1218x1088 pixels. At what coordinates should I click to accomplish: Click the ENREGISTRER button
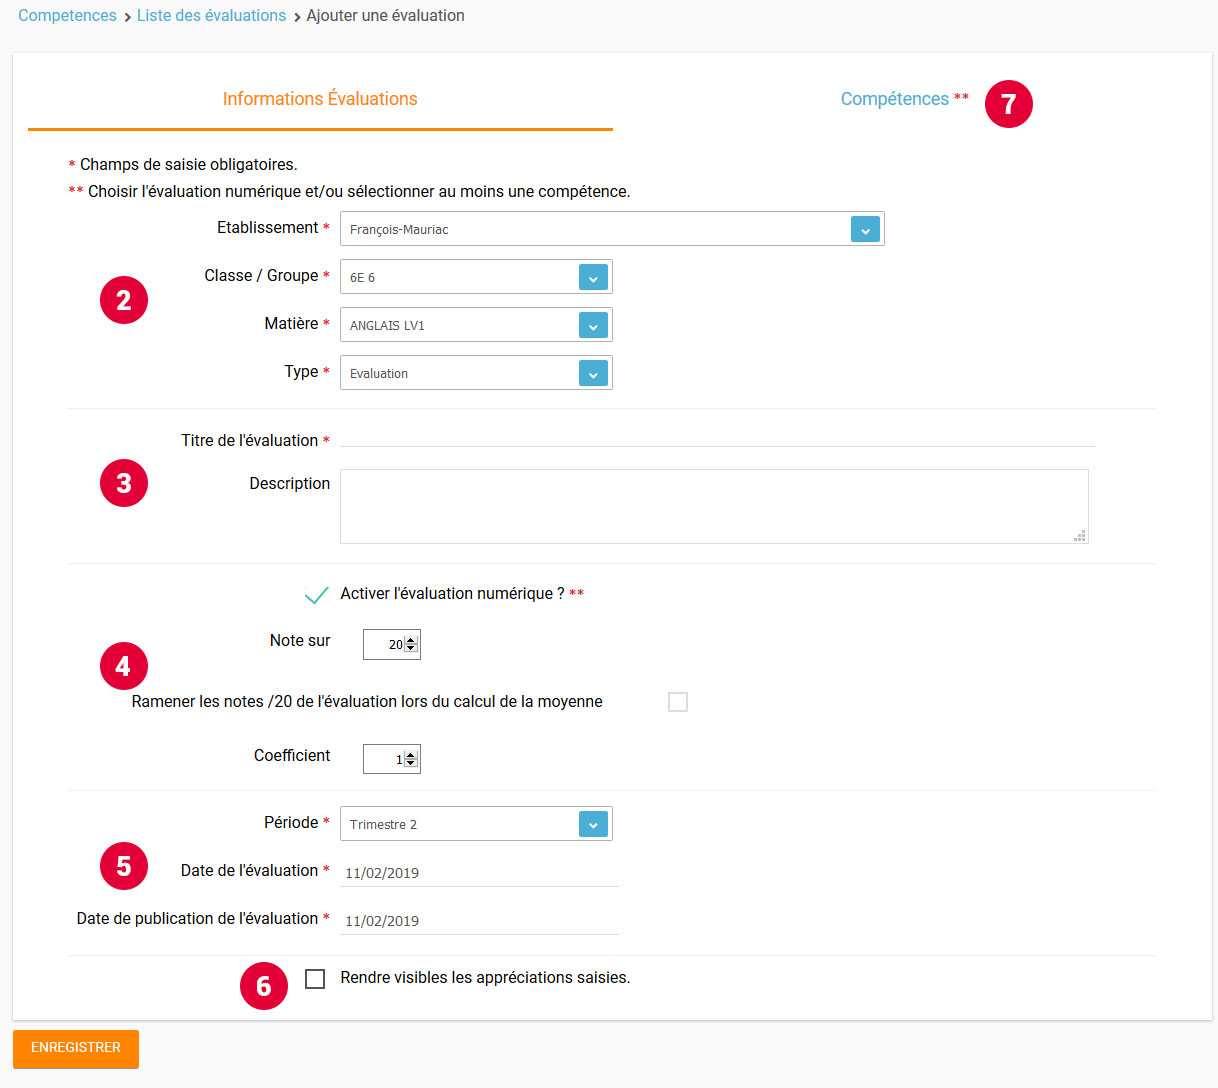tap(76, 1048)
